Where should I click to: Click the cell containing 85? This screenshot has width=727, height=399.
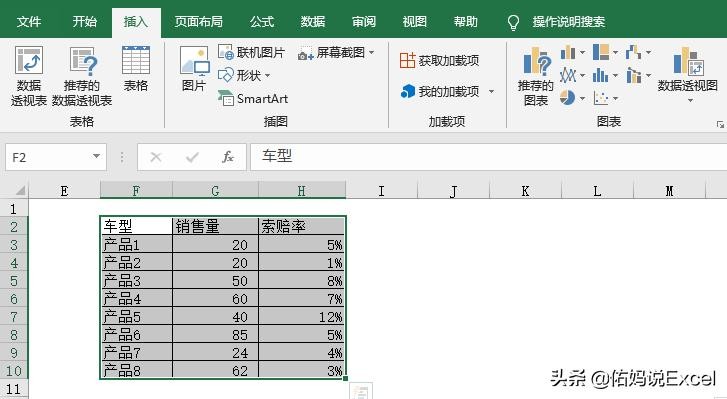[x=215, y=335]
